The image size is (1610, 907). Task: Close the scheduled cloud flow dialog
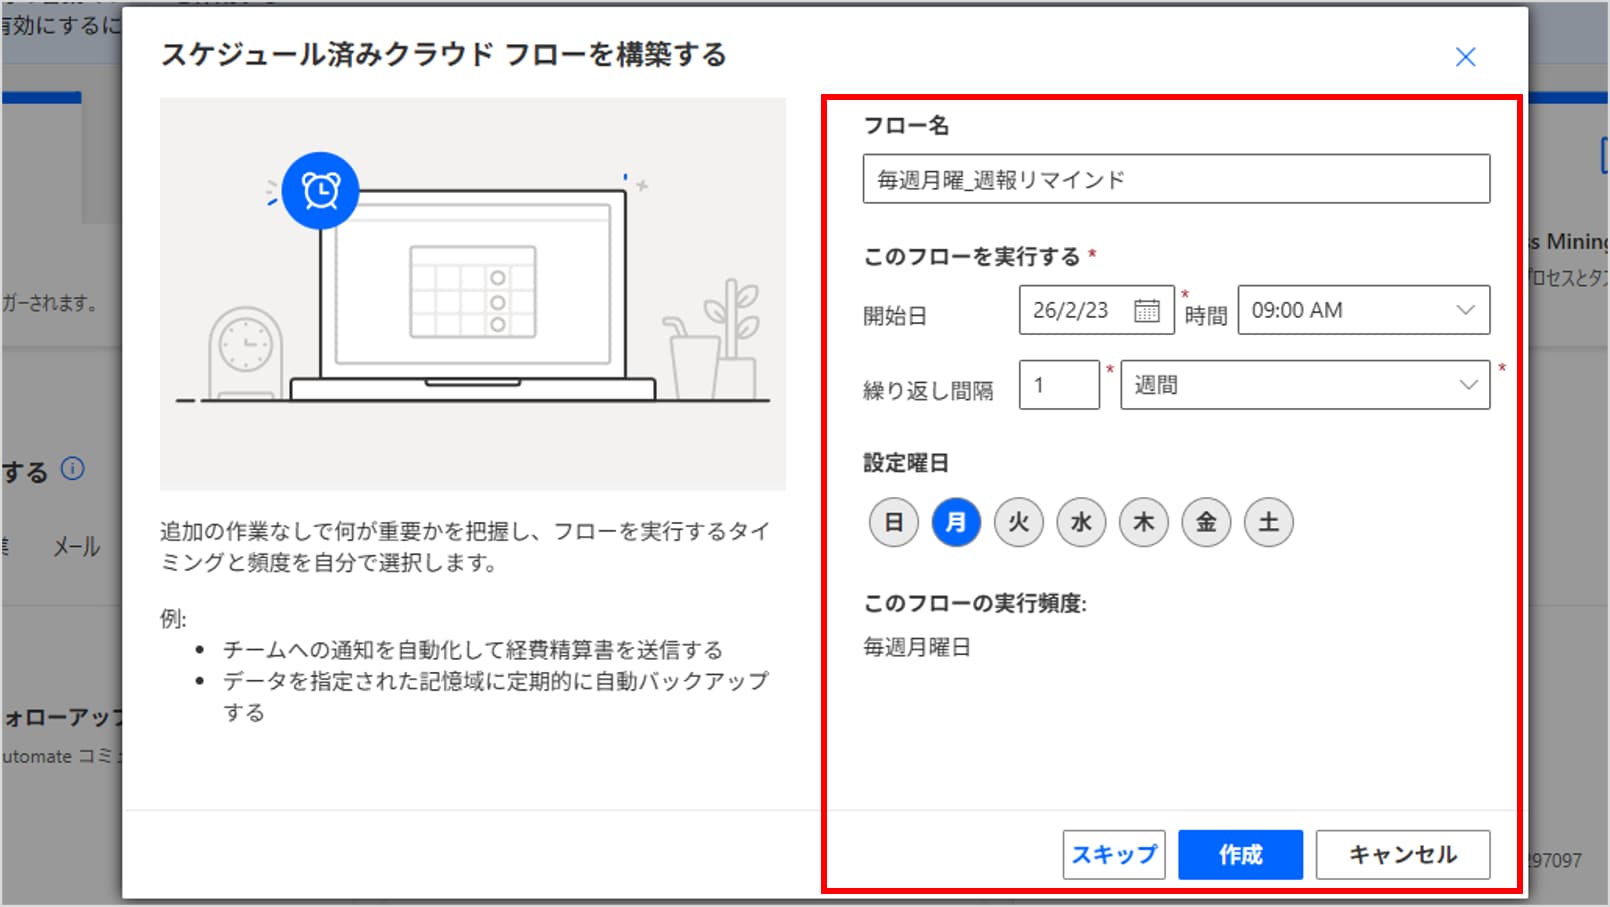pyautogui.click(x=1465, y=57)
